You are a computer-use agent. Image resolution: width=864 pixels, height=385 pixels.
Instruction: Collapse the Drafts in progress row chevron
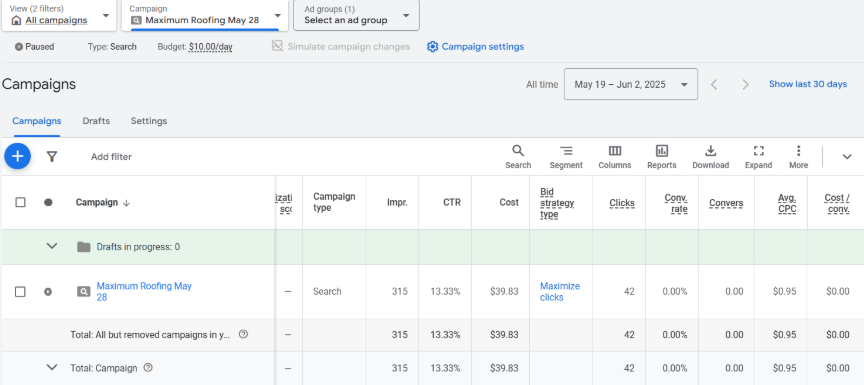[x=52, y=246]
